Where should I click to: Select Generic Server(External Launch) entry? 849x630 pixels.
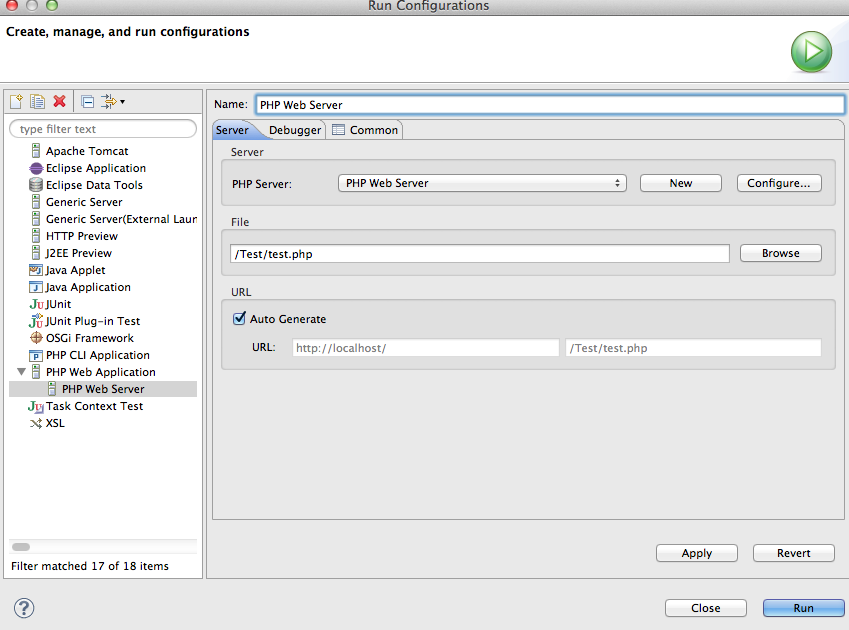121,219
